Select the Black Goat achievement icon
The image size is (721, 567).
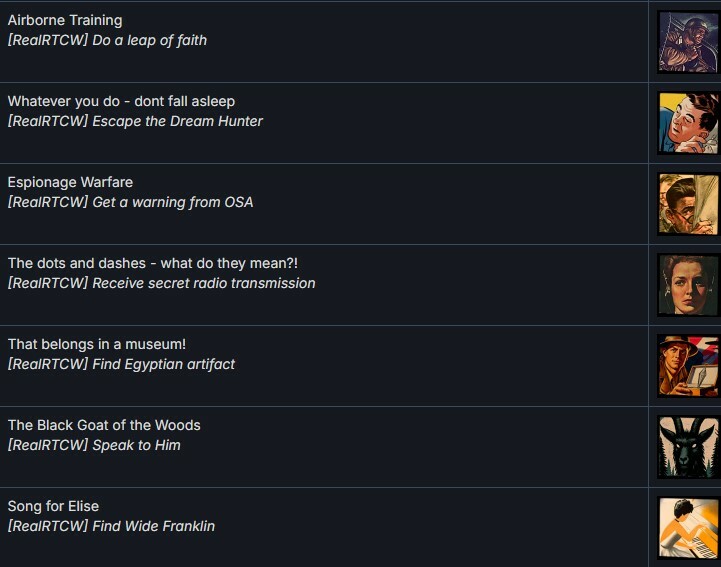pos(689,447)
